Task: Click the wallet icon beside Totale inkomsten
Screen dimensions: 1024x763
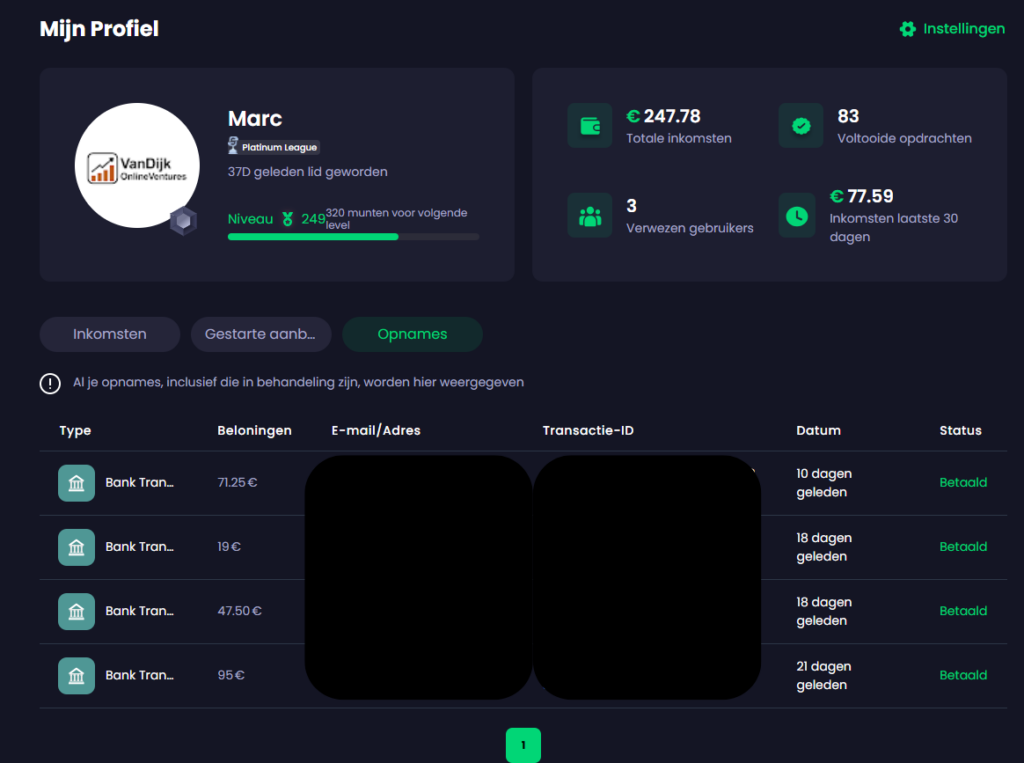Action: pos(589,125)
